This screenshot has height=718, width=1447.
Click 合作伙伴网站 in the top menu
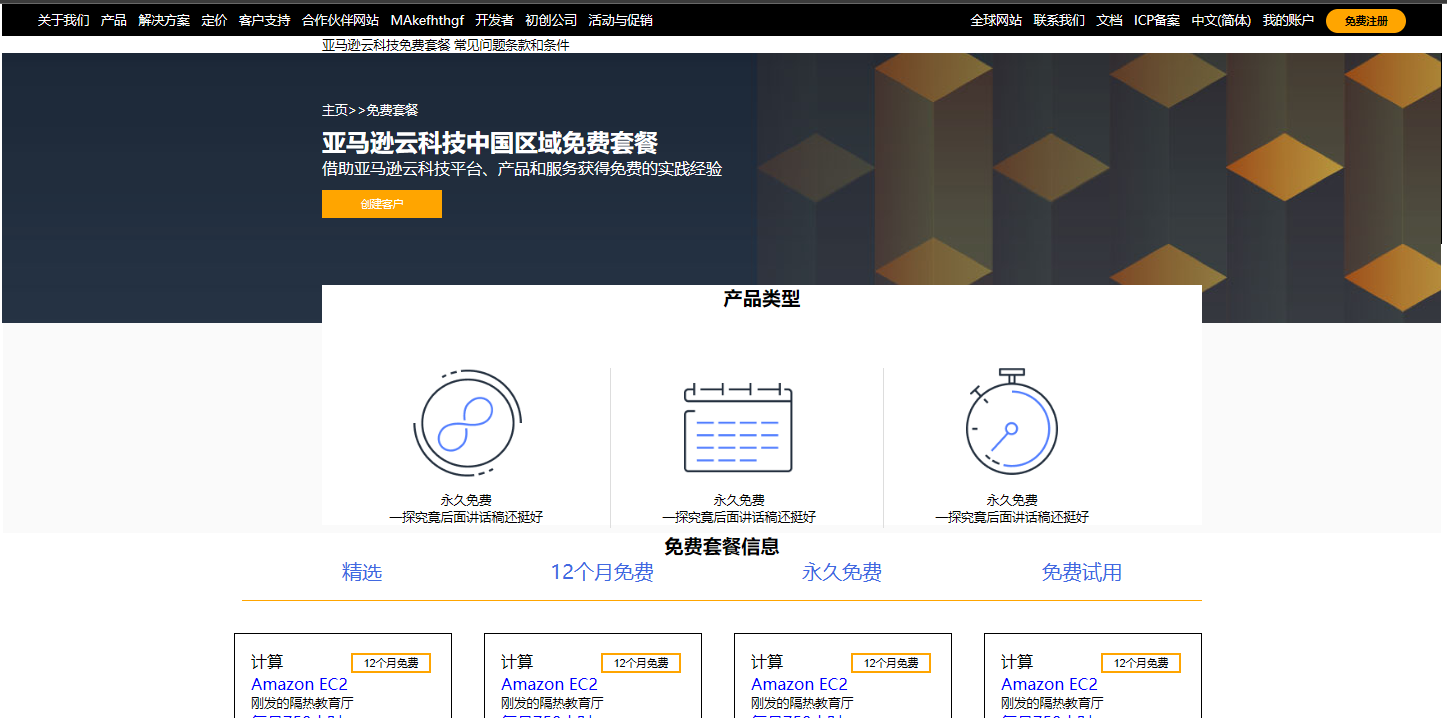340,20
